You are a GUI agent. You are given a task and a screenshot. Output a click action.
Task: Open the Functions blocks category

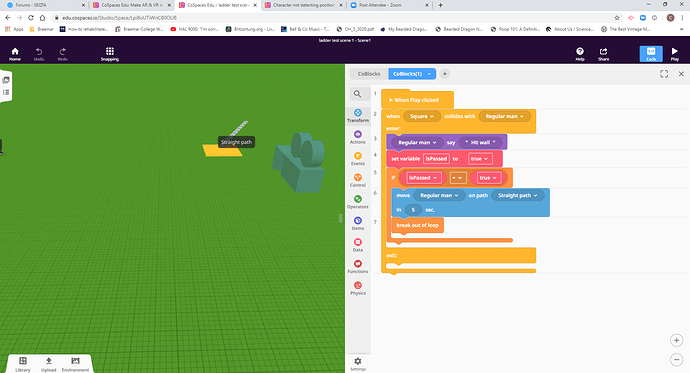[x=358, y=267]
